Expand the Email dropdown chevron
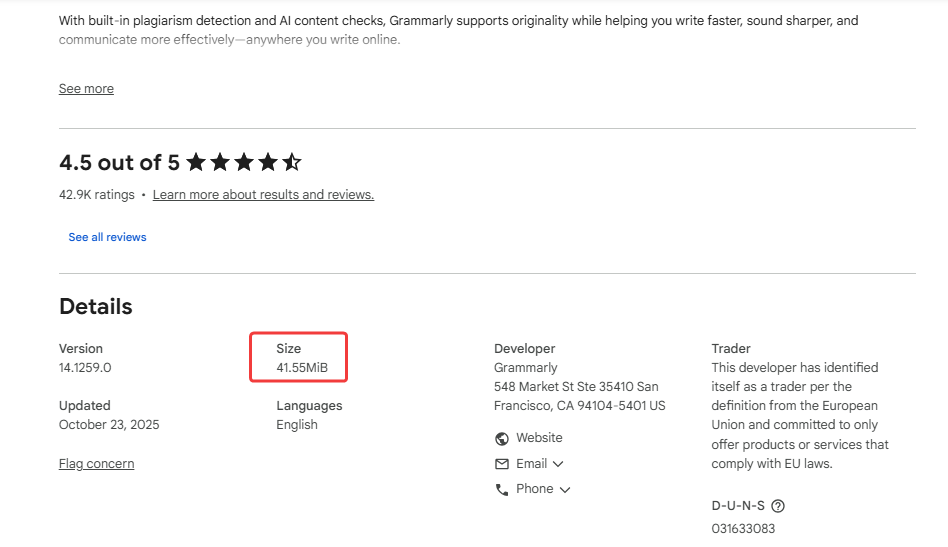948x547 pixels. (x=558, y=464)
